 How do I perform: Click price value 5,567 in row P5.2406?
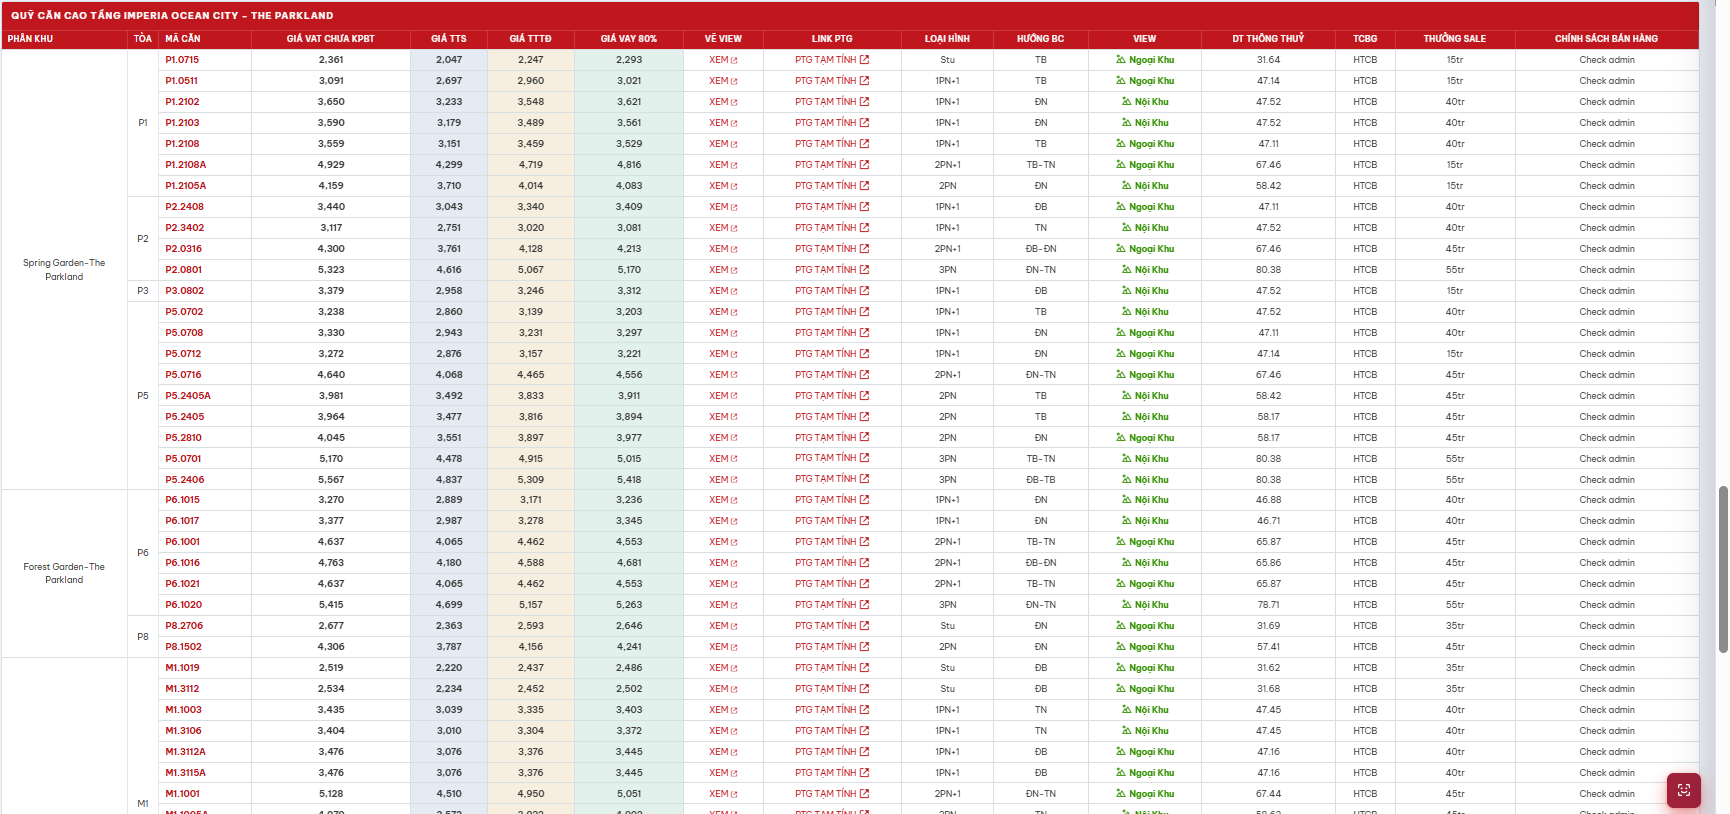click(331, 480)
